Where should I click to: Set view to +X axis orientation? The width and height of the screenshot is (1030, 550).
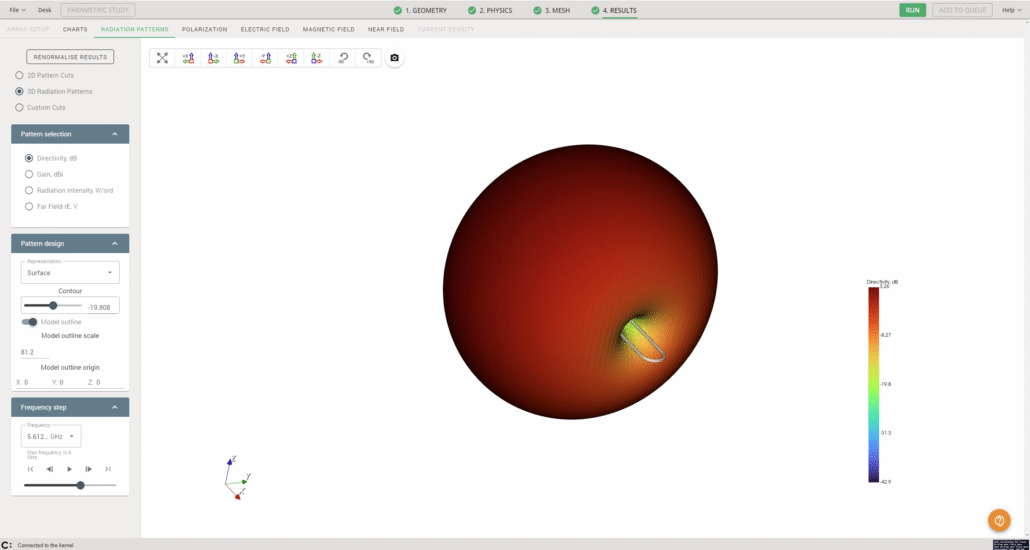(187, 58)
